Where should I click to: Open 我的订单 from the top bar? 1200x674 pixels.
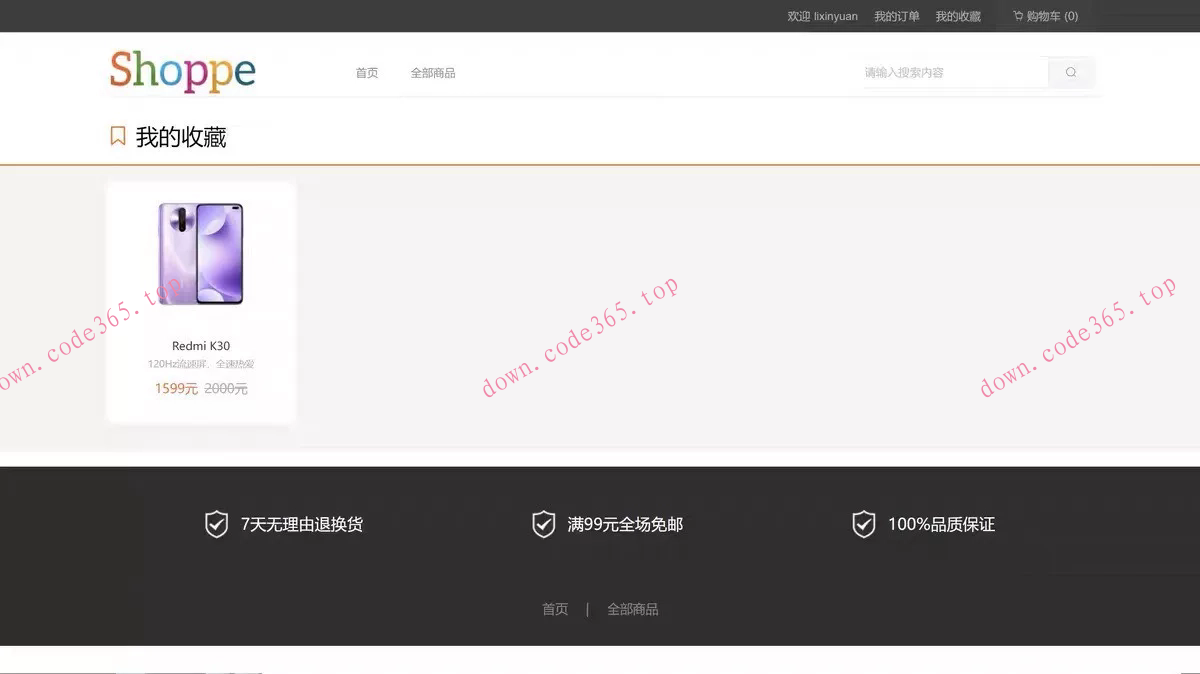coord(896,16)
